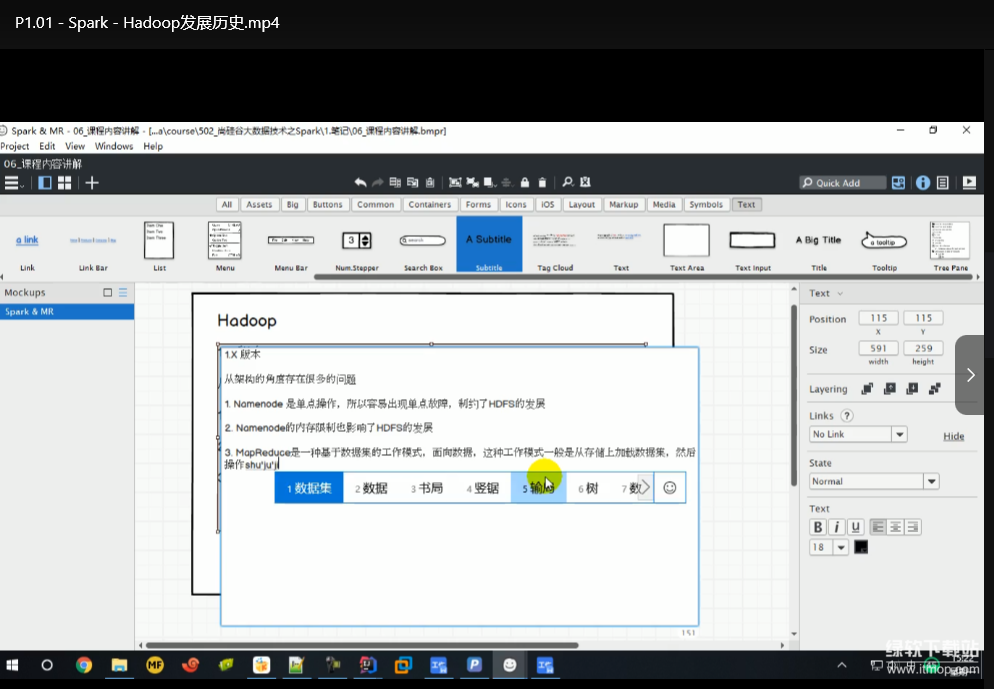Image resolution: width=994 pixels, height=689 pixels.
Task: Pick the Text Area control thumbnail
Action: (x=687, y=246)
